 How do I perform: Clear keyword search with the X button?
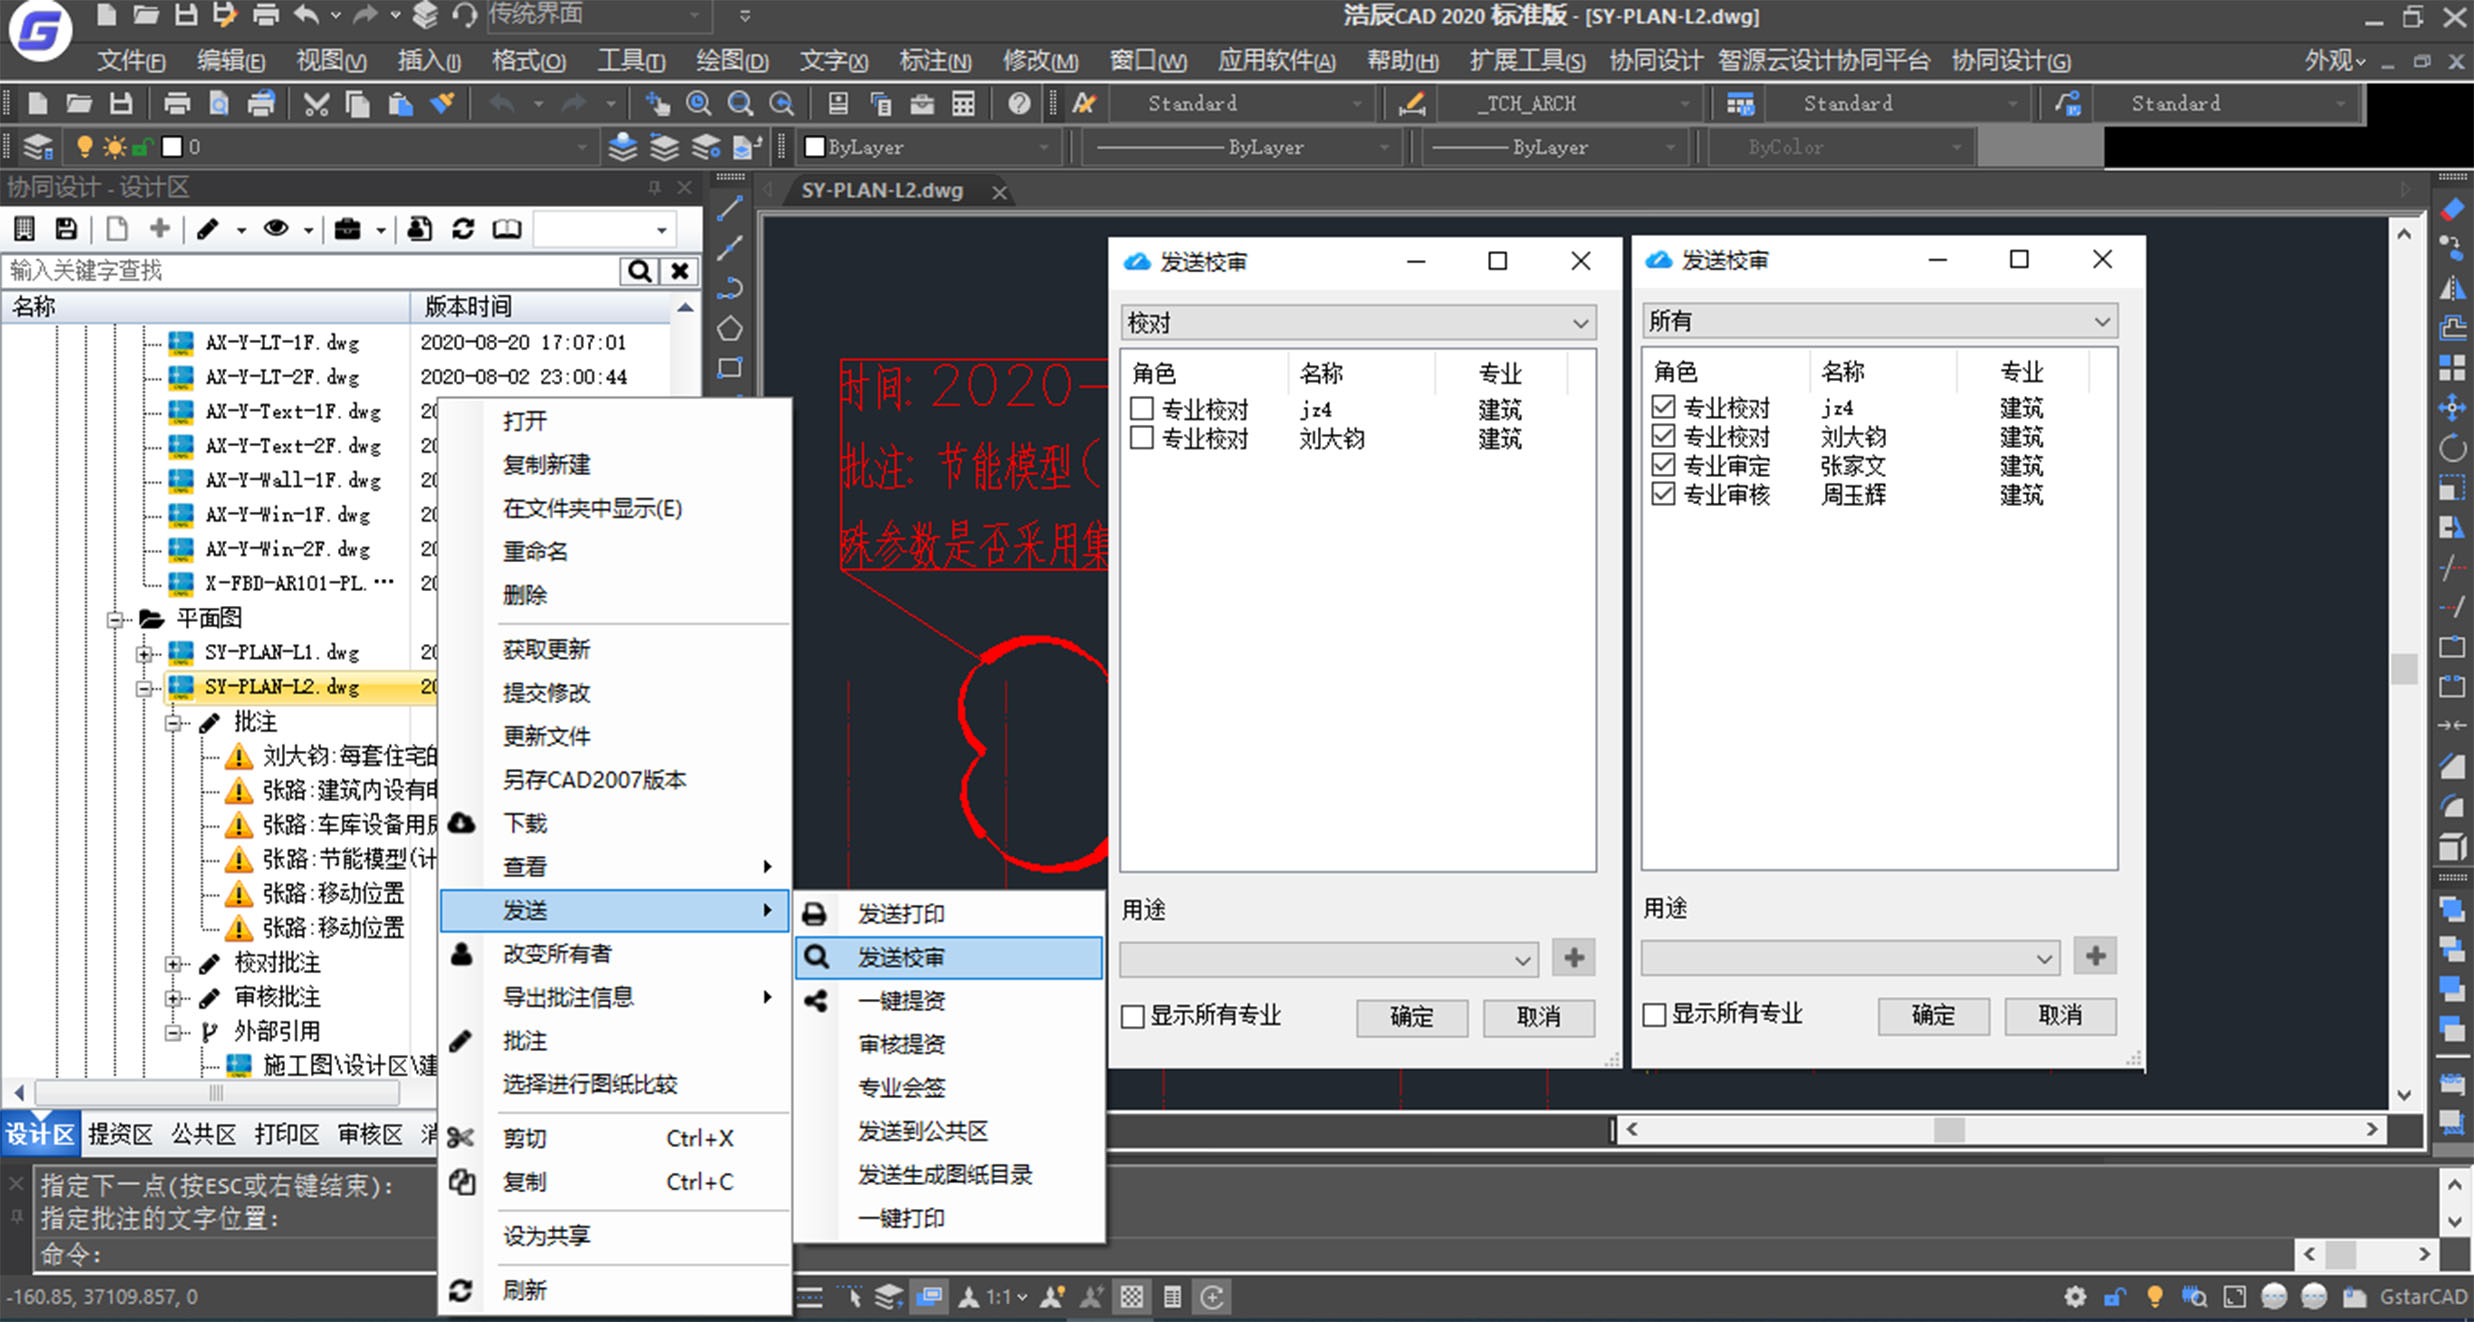coord(679,270)
